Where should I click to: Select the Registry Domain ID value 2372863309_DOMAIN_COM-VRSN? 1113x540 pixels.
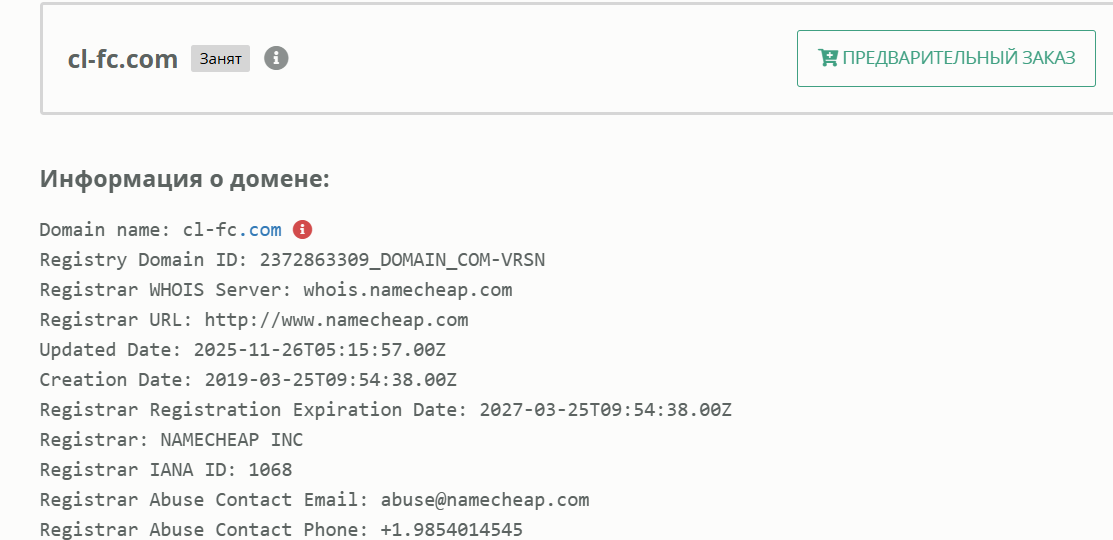tap(402, 260)
